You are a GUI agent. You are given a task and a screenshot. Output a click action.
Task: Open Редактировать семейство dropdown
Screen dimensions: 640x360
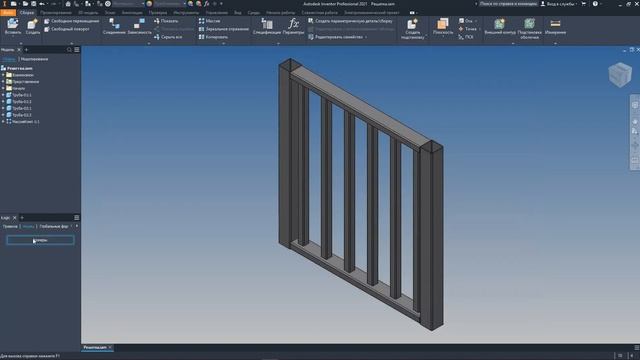click(x=338, y=37)
